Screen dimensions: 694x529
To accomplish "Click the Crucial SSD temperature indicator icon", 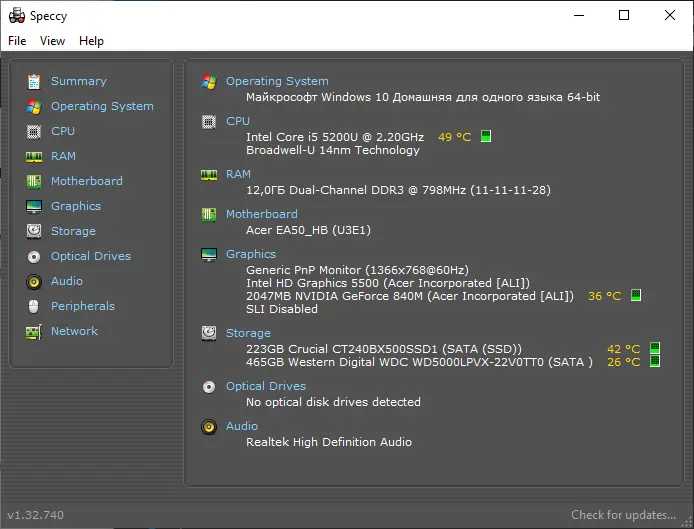I will [x=655, y=348].
